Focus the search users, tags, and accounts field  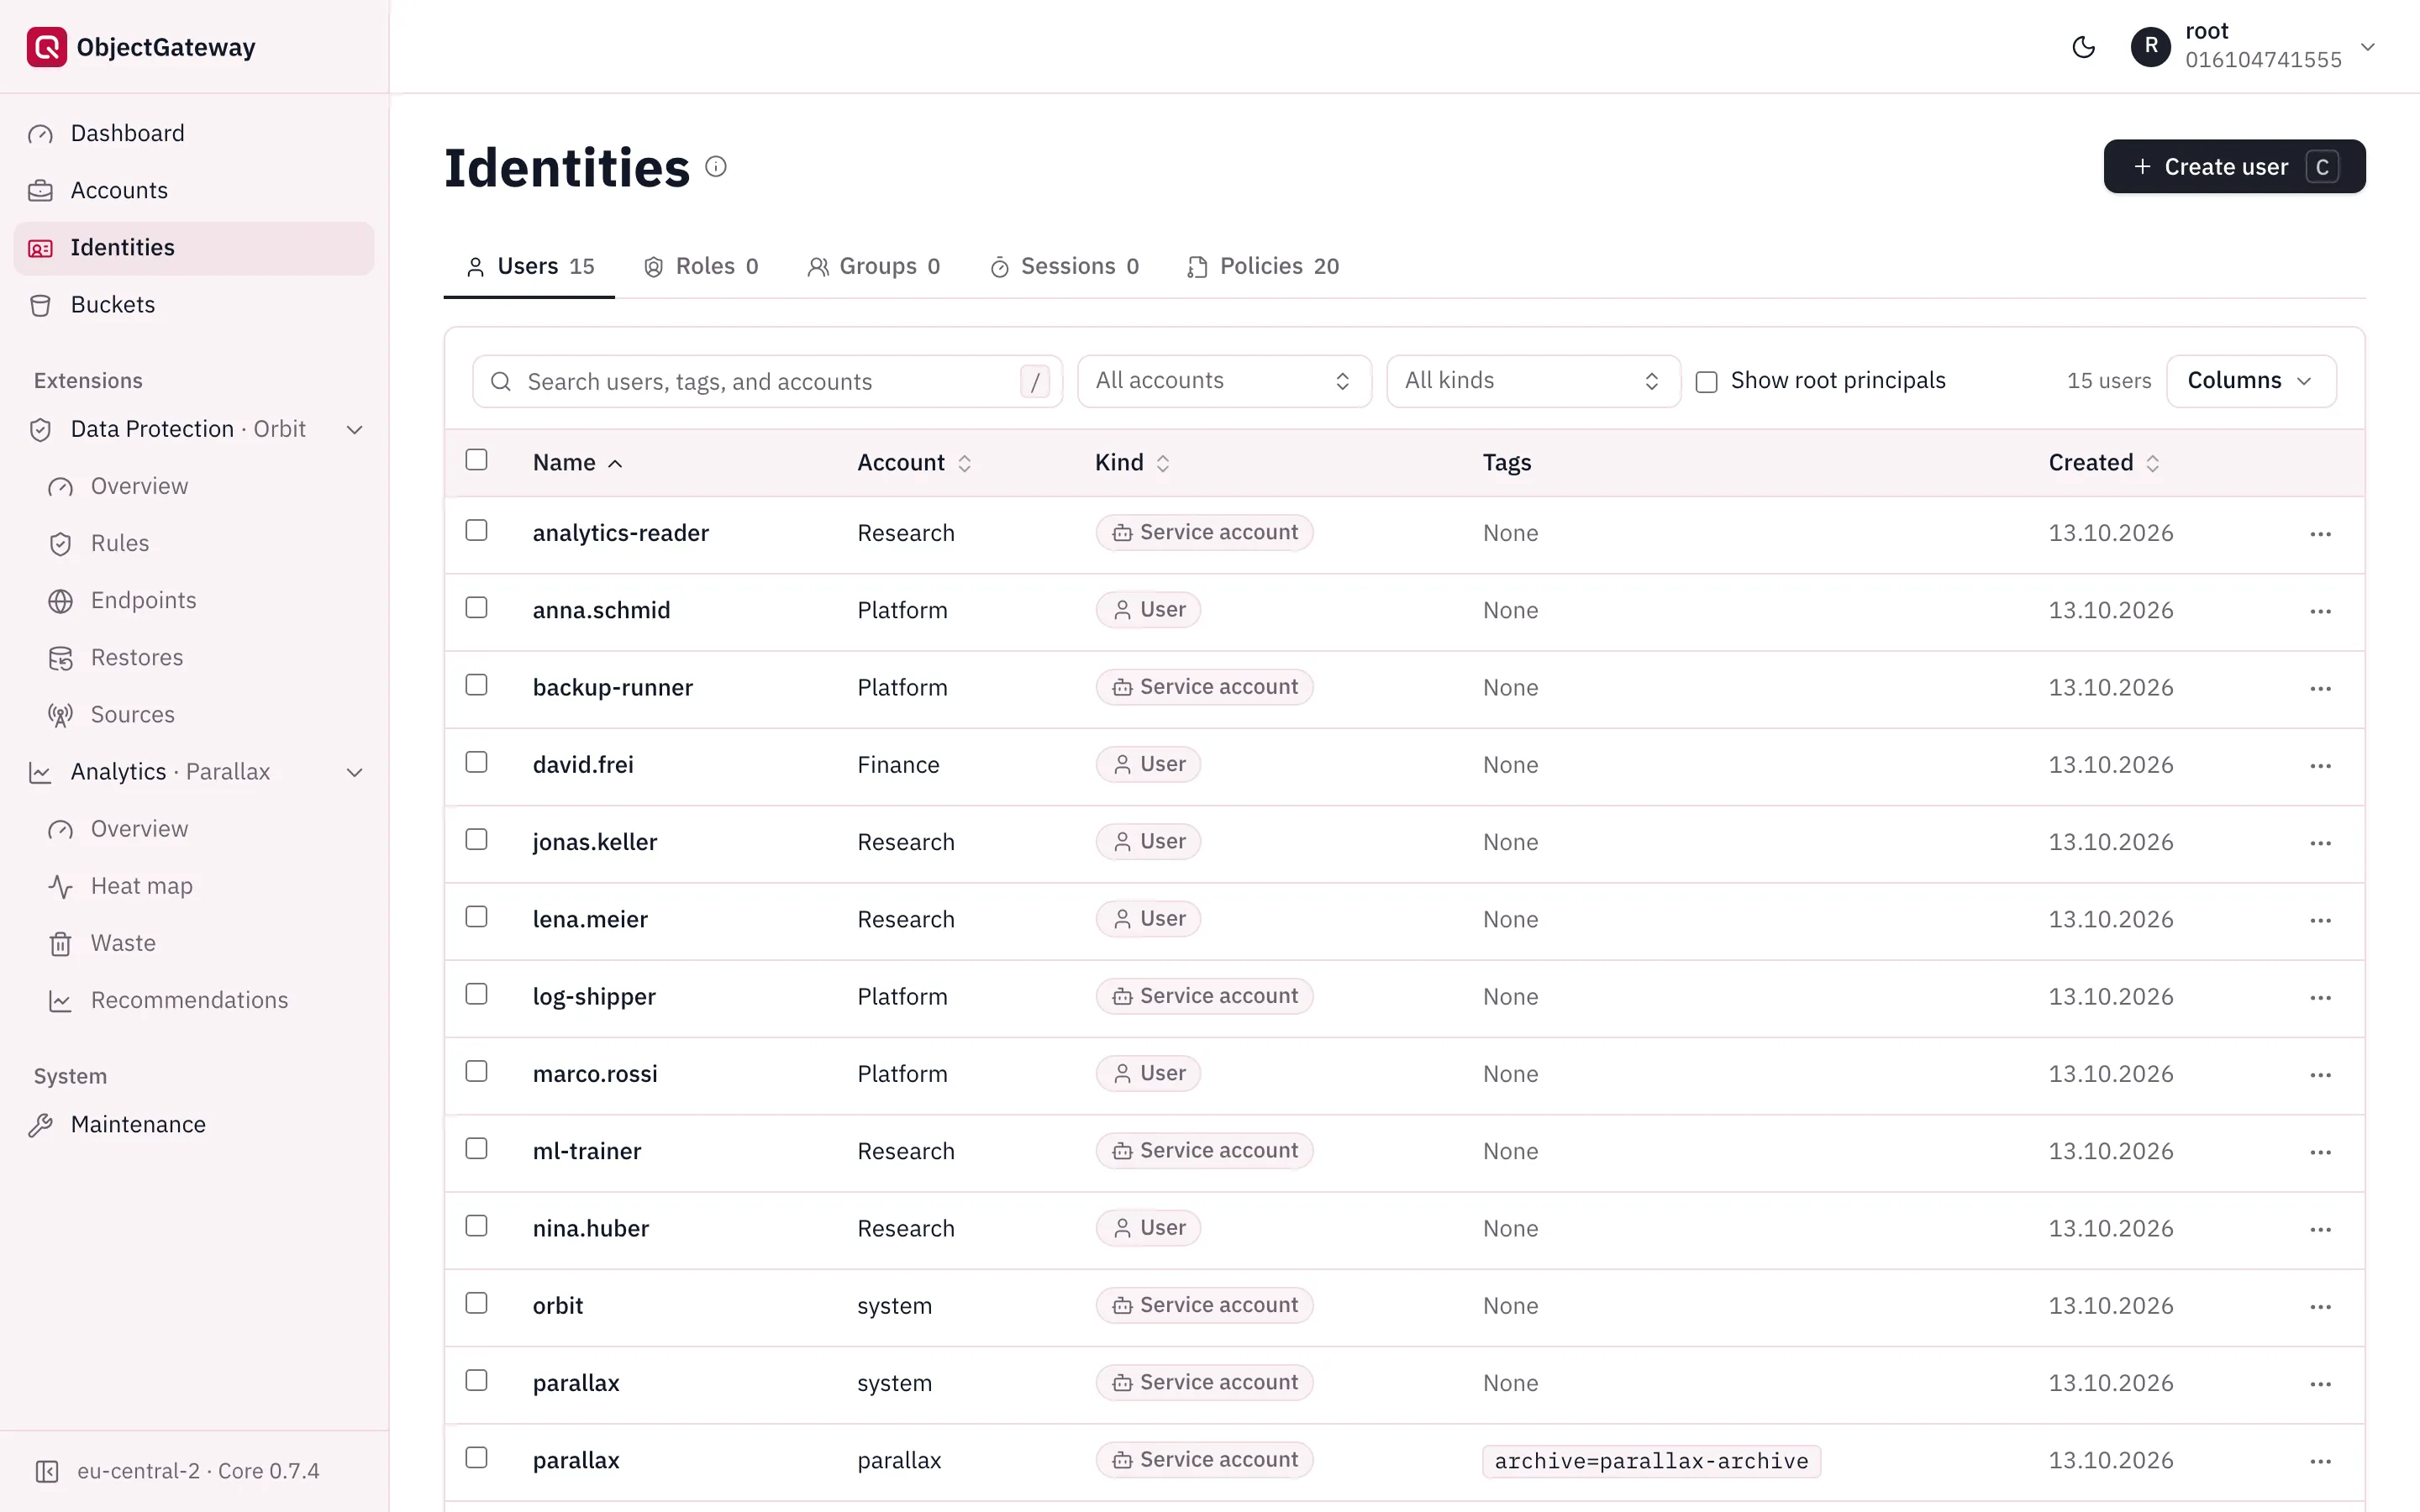tap(767, 382)
